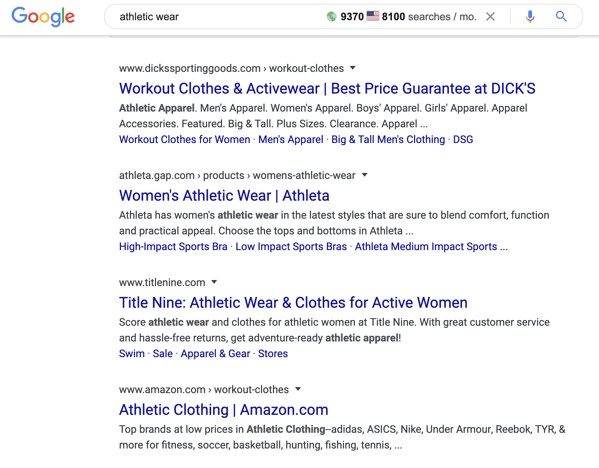This screenshot has height=468, width=599.
Task: Open 'Workout Clothes & Activewear' DICK'S result
Action: [x=327, y=89]
